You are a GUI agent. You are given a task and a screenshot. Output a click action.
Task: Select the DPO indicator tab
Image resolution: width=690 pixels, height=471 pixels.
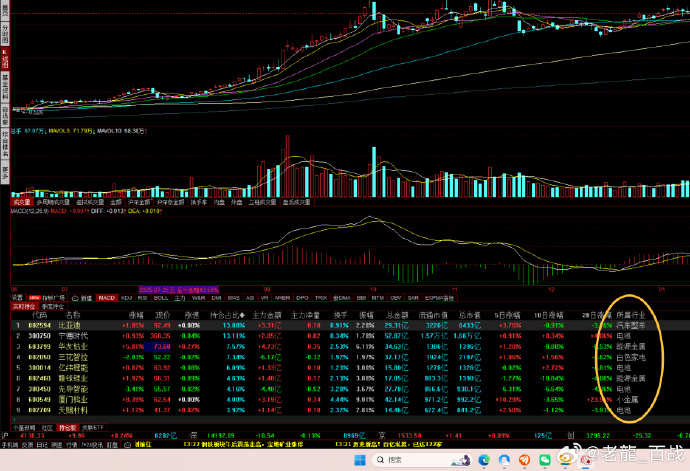tap(302, 298)
